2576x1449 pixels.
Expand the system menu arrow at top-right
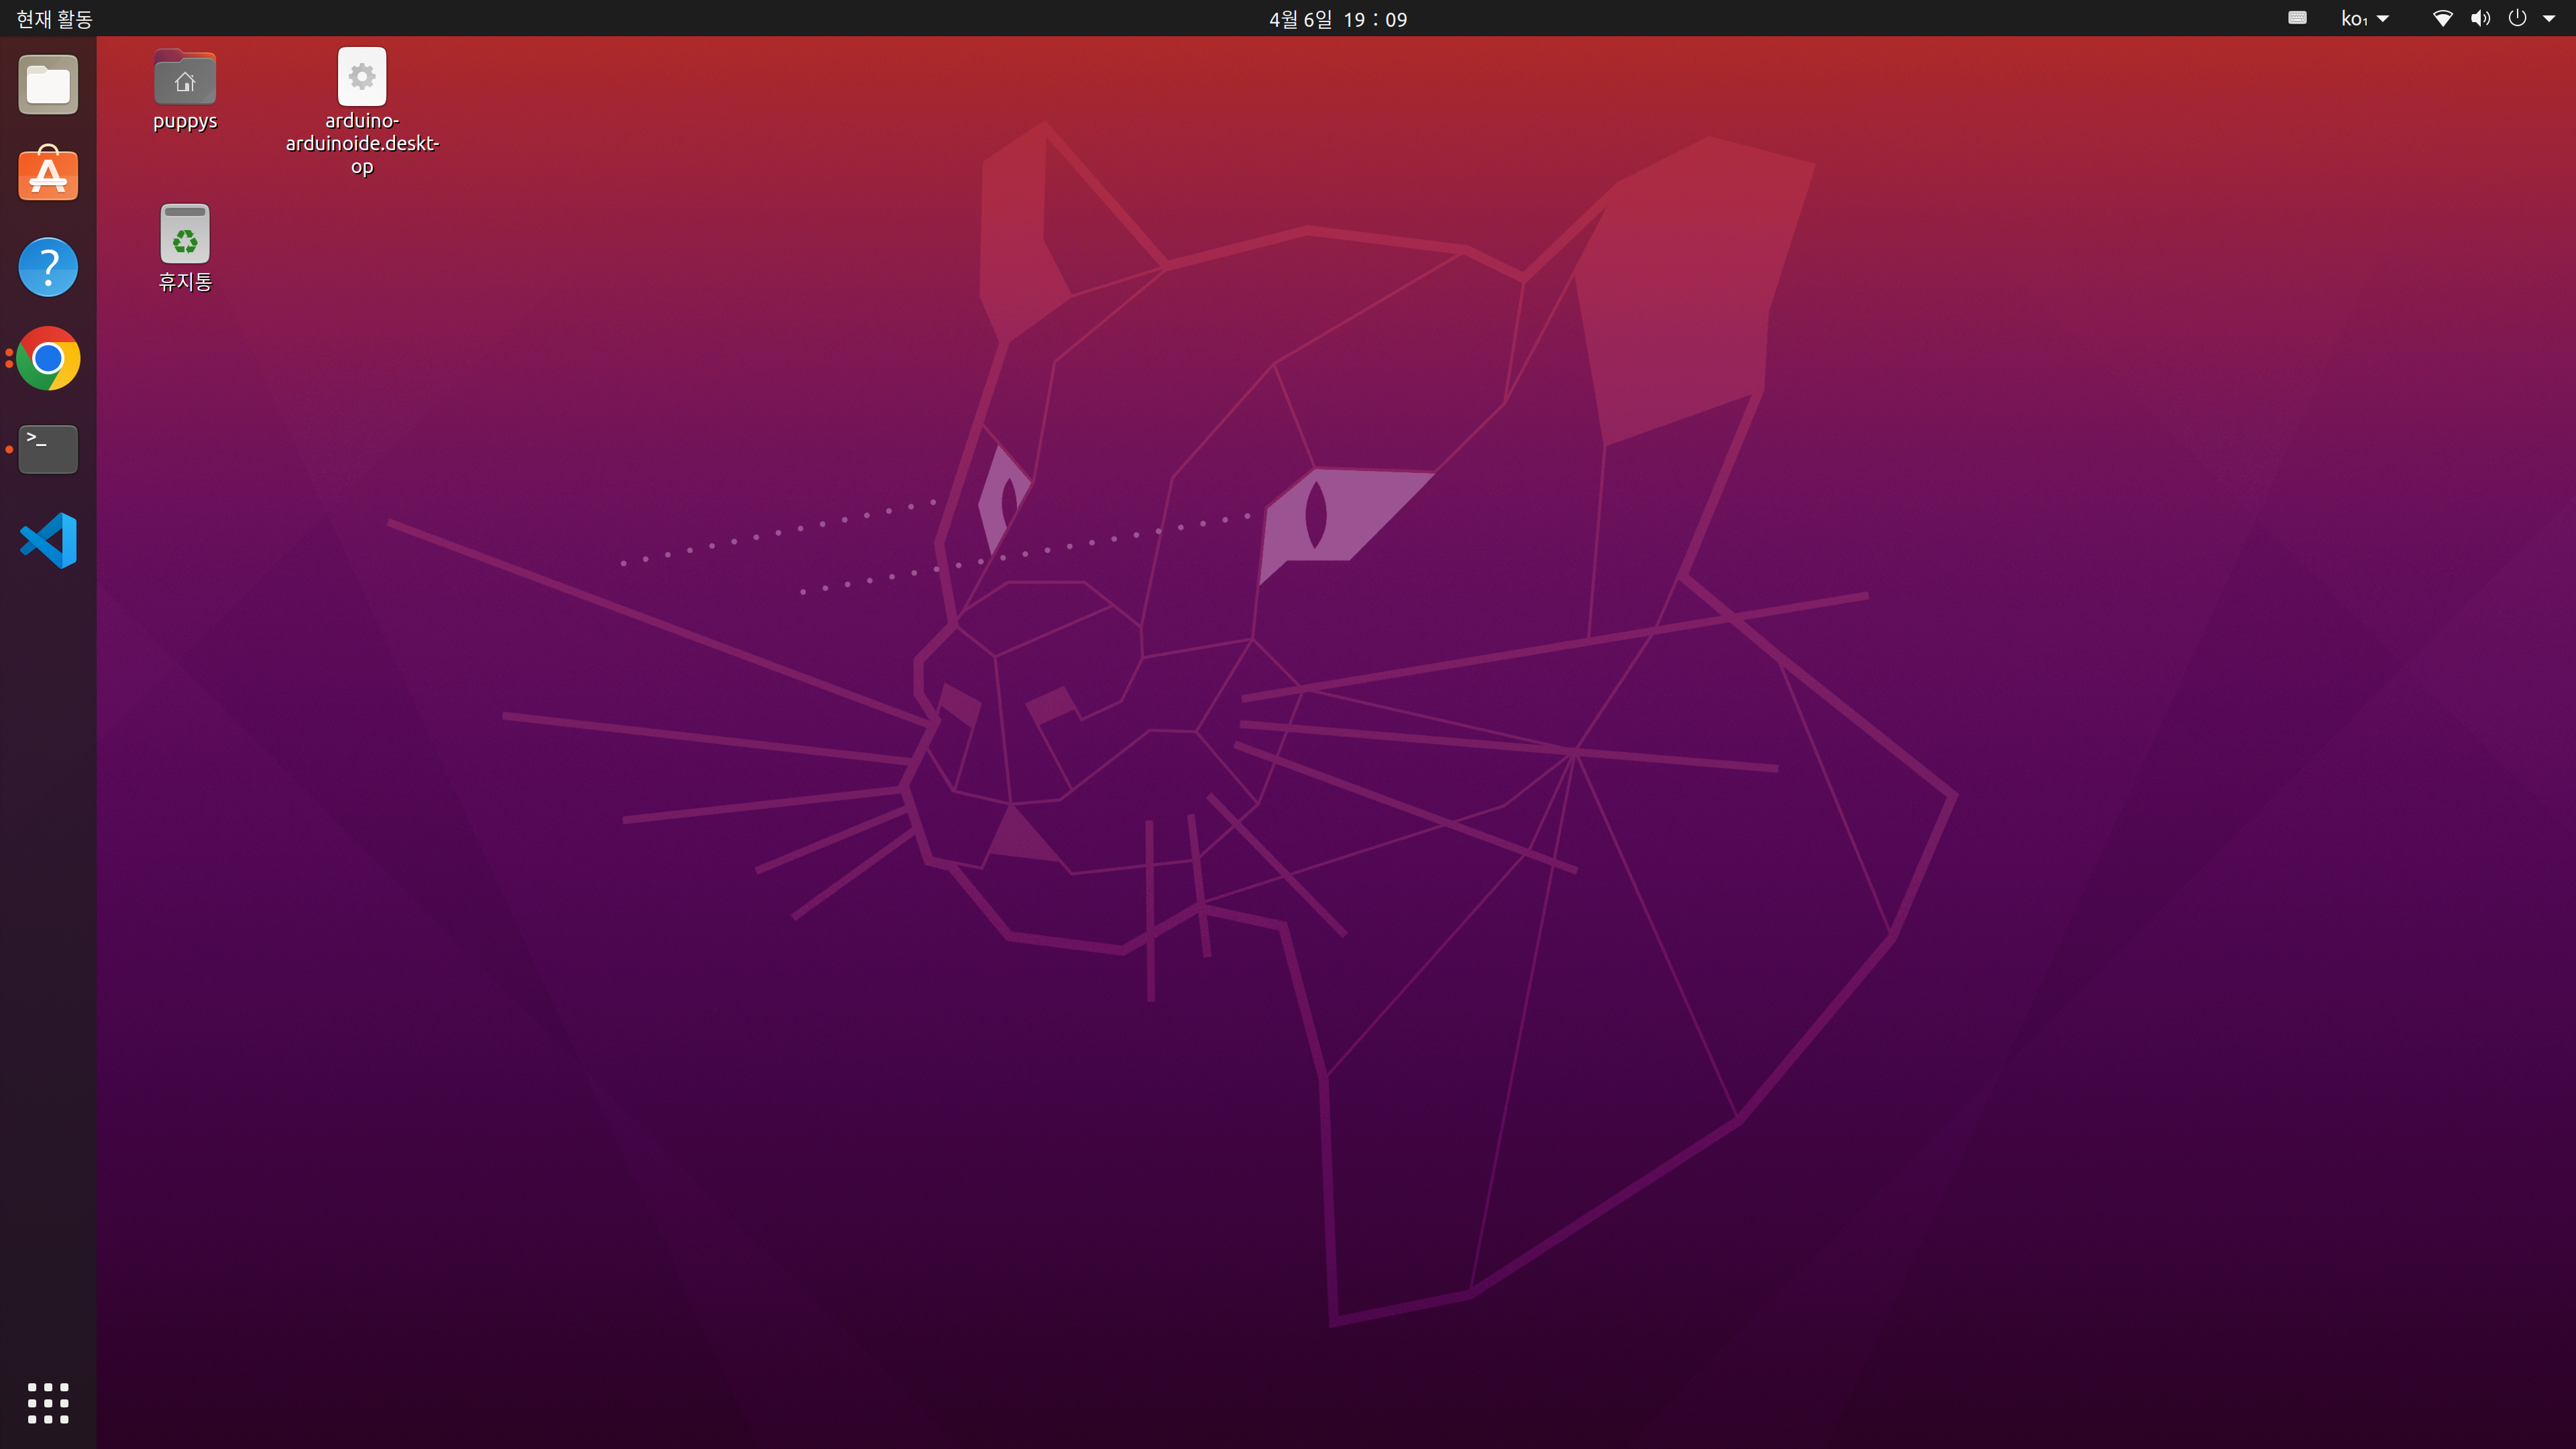pos(2548,18)
